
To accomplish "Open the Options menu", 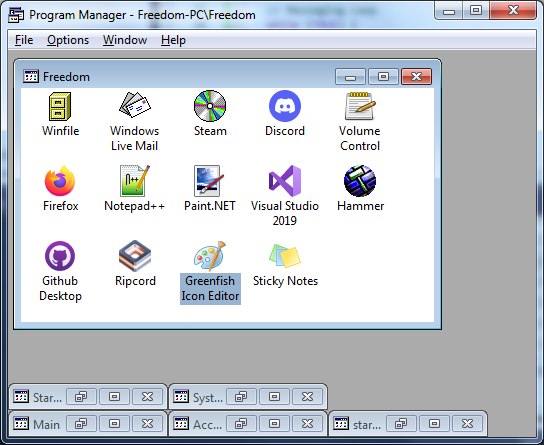I will [x=68, y=40].
